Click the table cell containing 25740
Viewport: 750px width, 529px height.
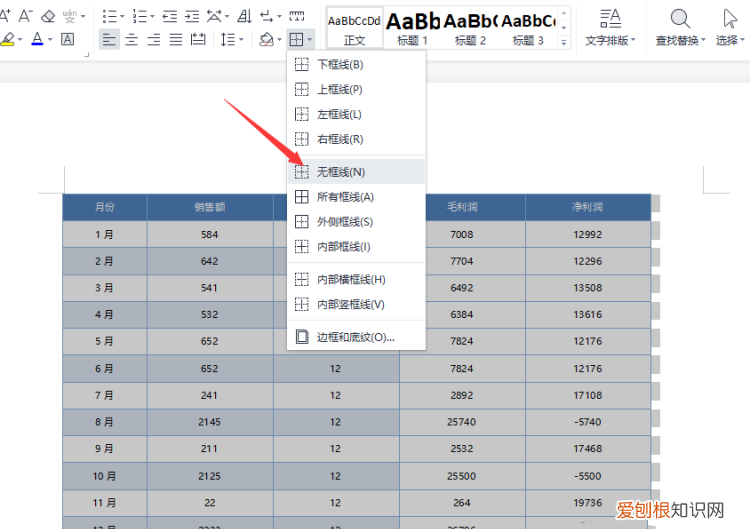(x=461, y=422)
